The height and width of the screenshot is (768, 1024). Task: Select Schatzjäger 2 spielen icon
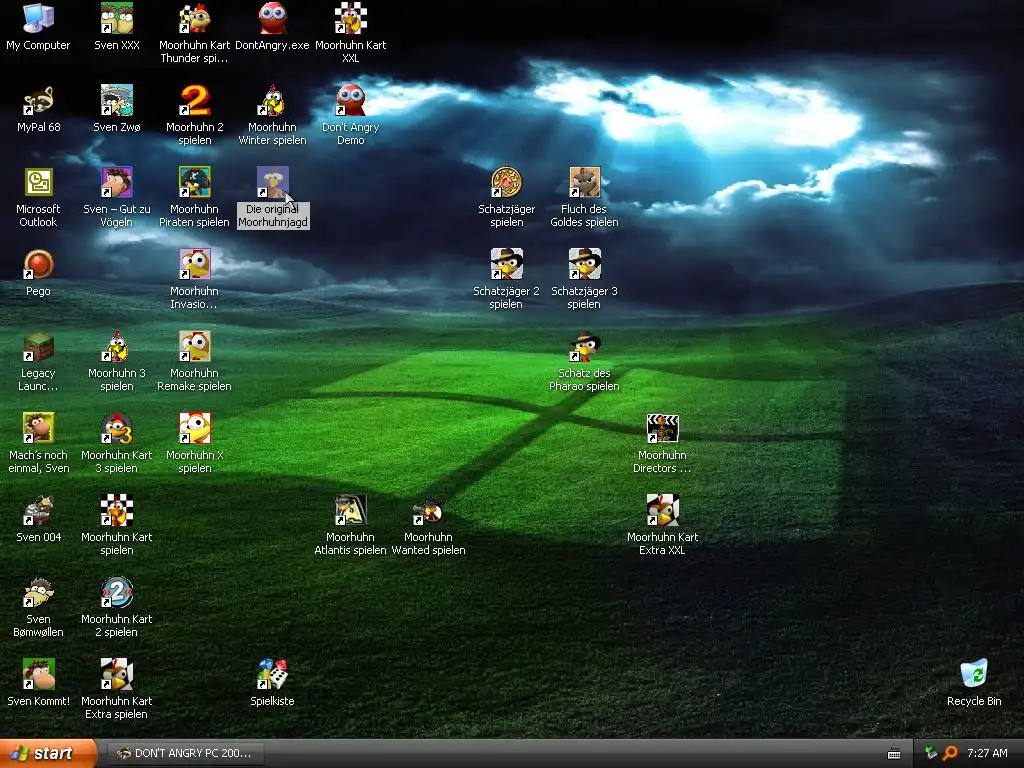click(x=506, y=264)
